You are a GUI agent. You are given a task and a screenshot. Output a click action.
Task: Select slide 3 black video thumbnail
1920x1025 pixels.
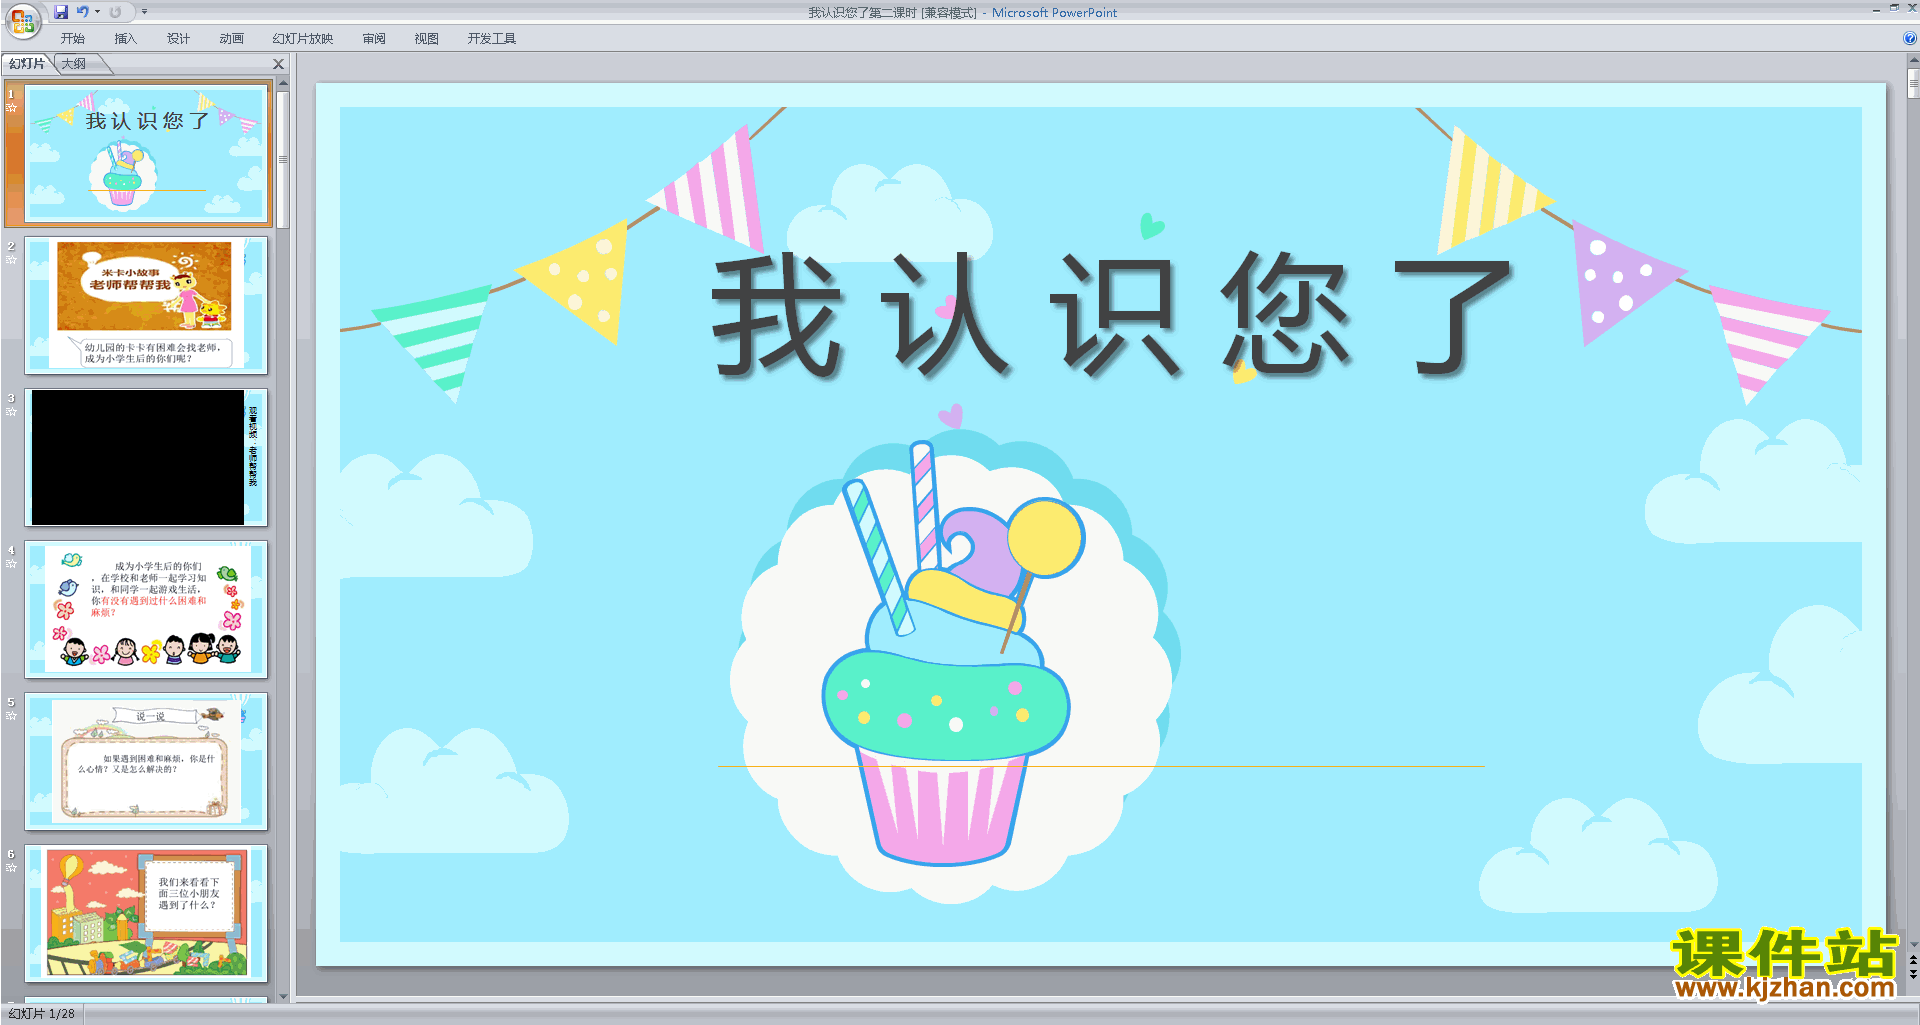[146, 458]
